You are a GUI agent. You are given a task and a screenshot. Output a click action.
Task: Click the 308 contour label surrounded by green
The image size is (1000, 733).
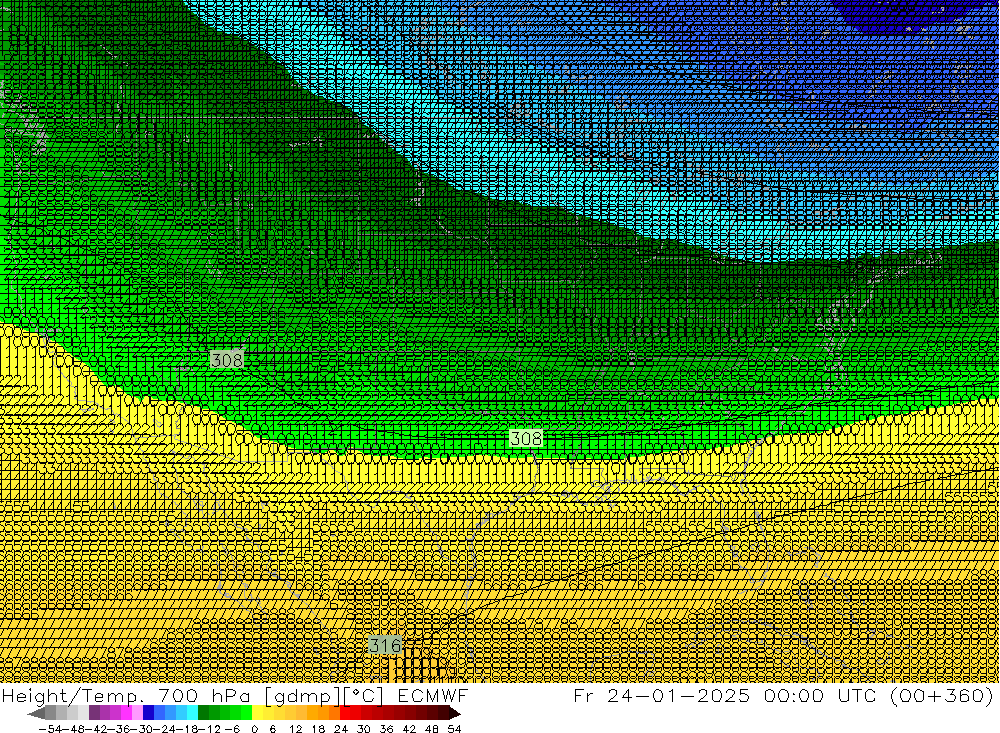tap(227, 360)
